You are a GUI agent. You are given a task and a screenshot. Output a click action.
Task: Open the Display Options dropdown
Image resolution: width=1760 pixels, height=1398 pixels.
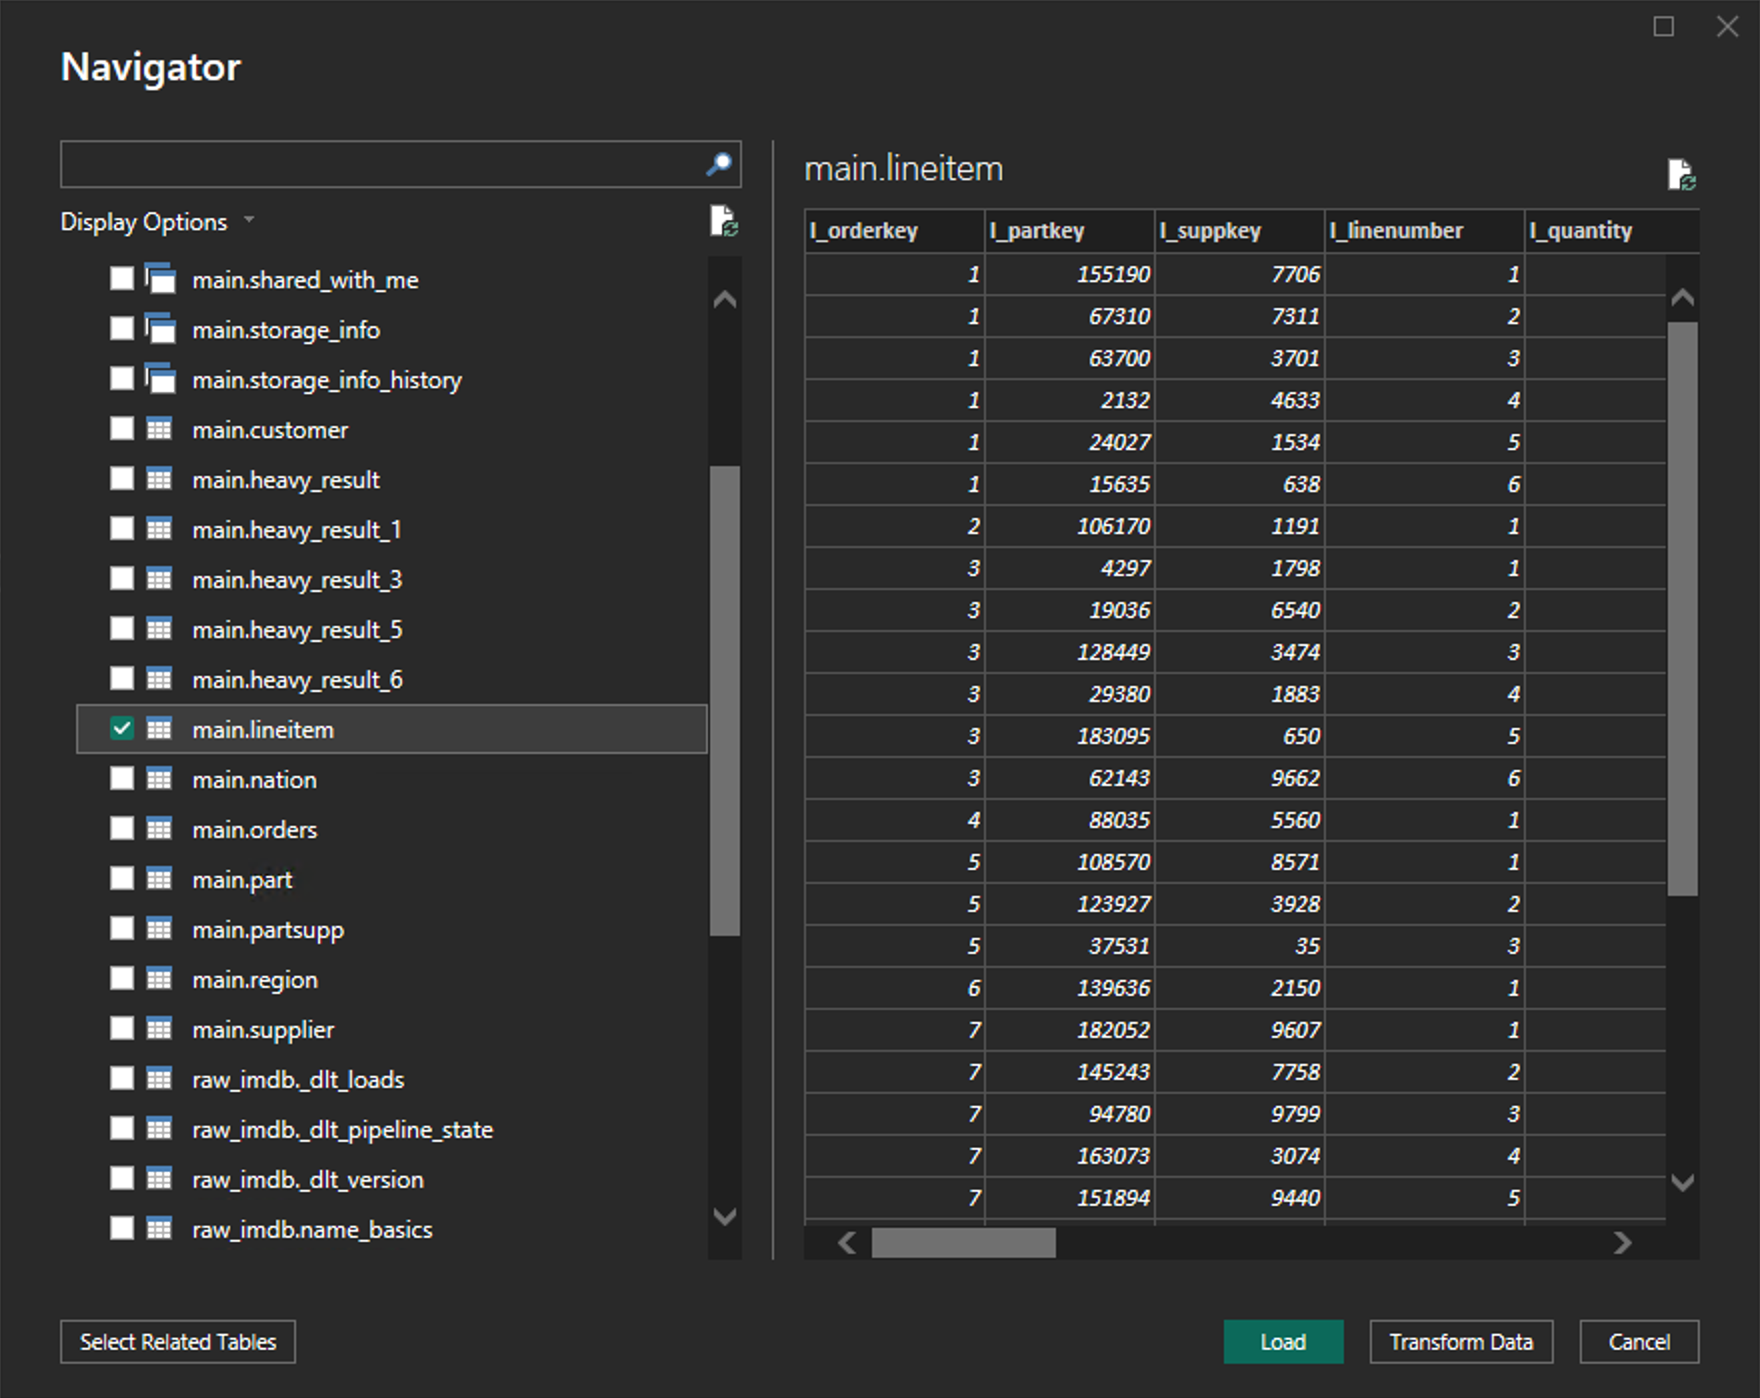pos(158,222)
